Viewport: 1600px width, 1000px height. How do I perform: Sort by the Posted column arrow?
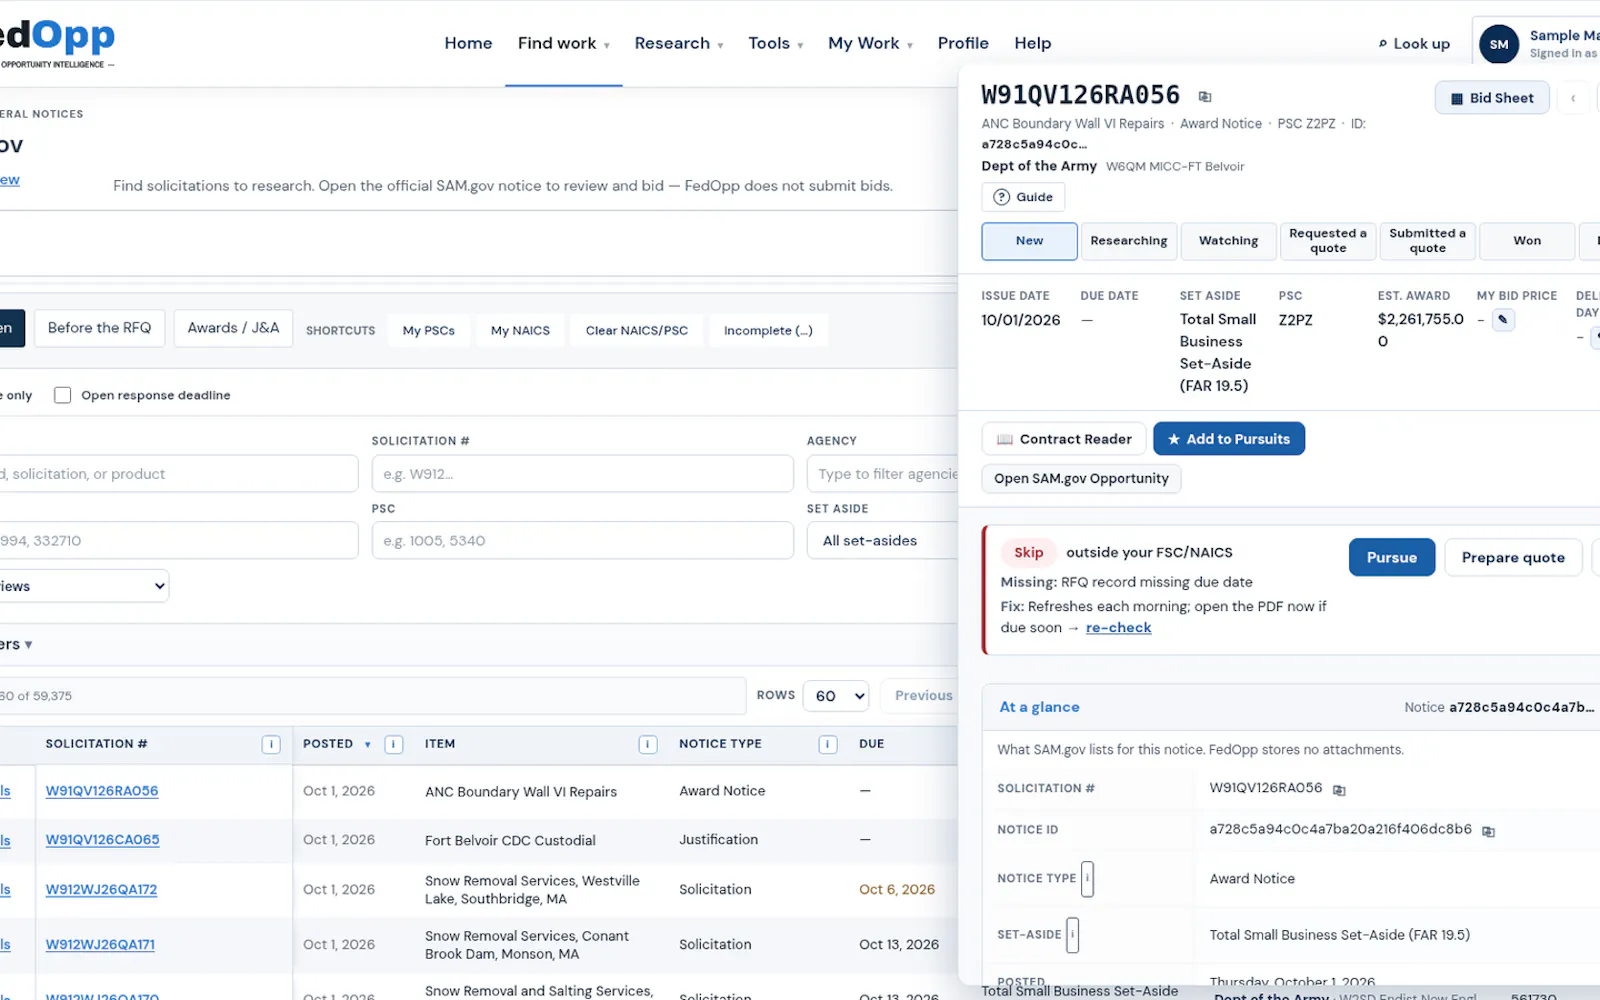[x=368, y=745]
